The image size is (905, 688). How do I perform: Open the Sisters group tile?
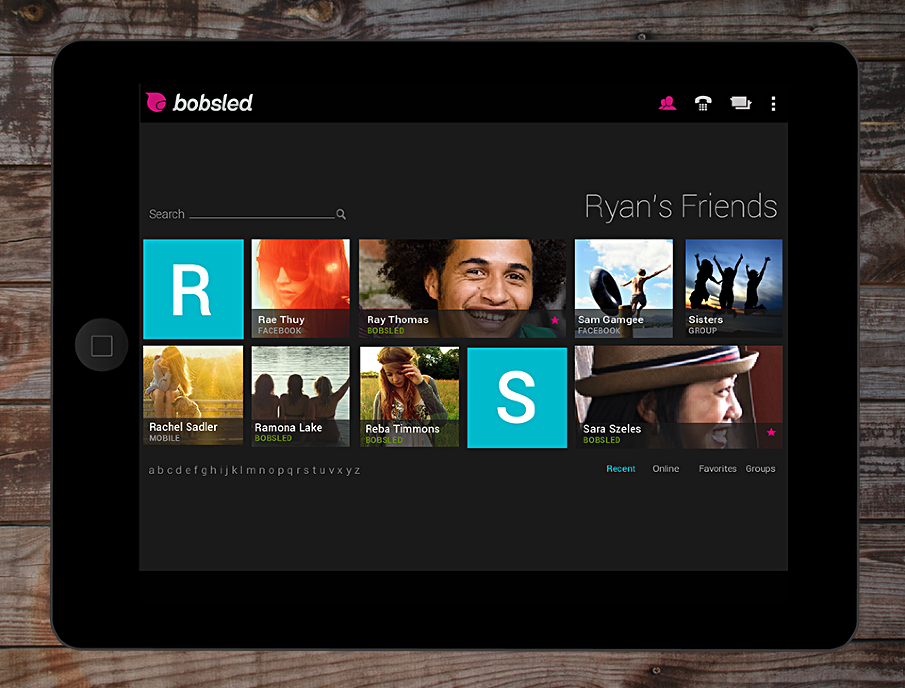[734, 289]
